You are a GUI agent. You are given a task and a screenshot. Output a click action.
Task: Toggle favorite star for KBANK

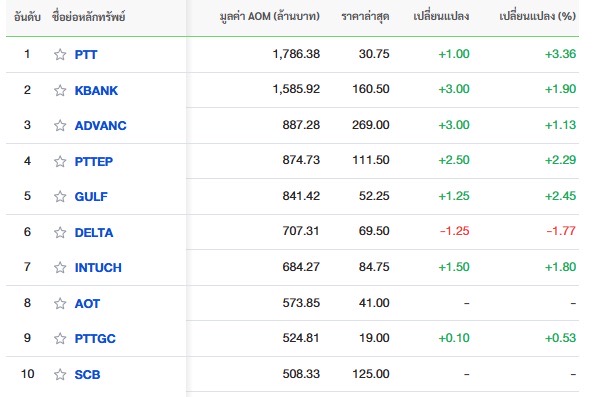point(60,91)
